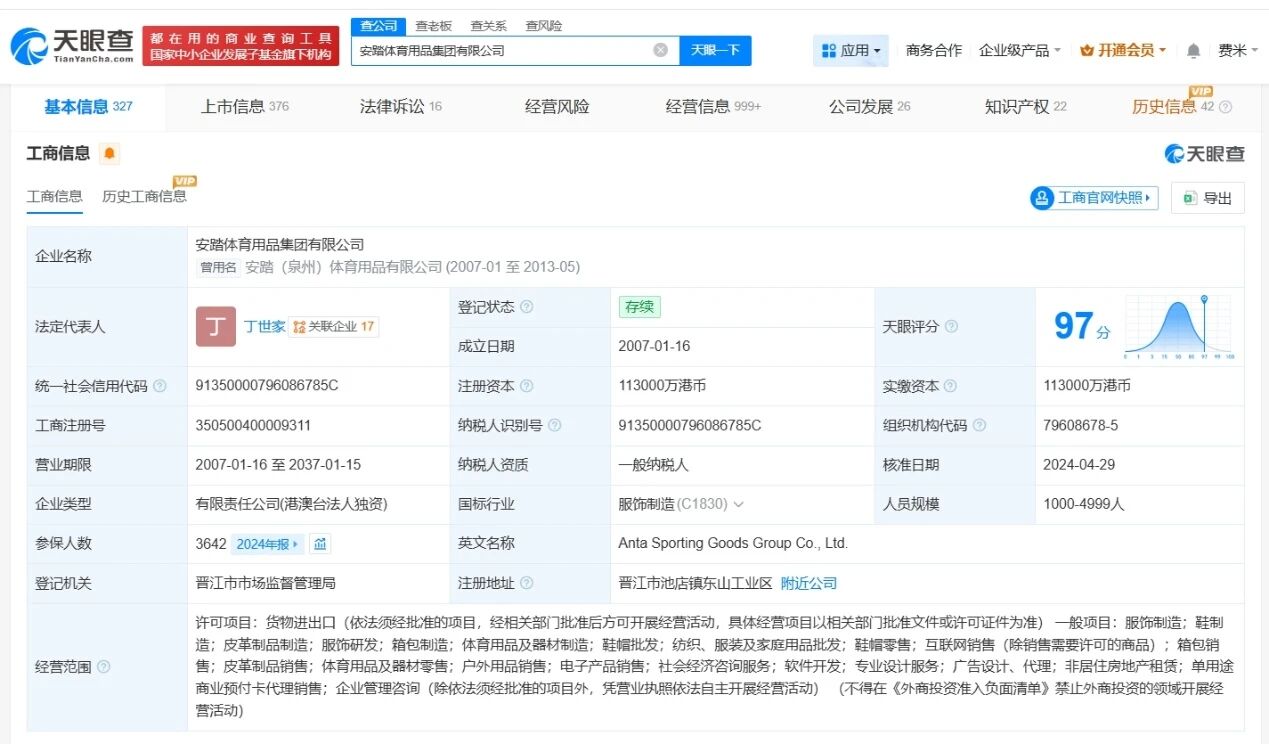The height and width of the screenshot is (744, 1269).
Task: Click the English name Anta Sporting Goods Group
Action: click(733, 544)
